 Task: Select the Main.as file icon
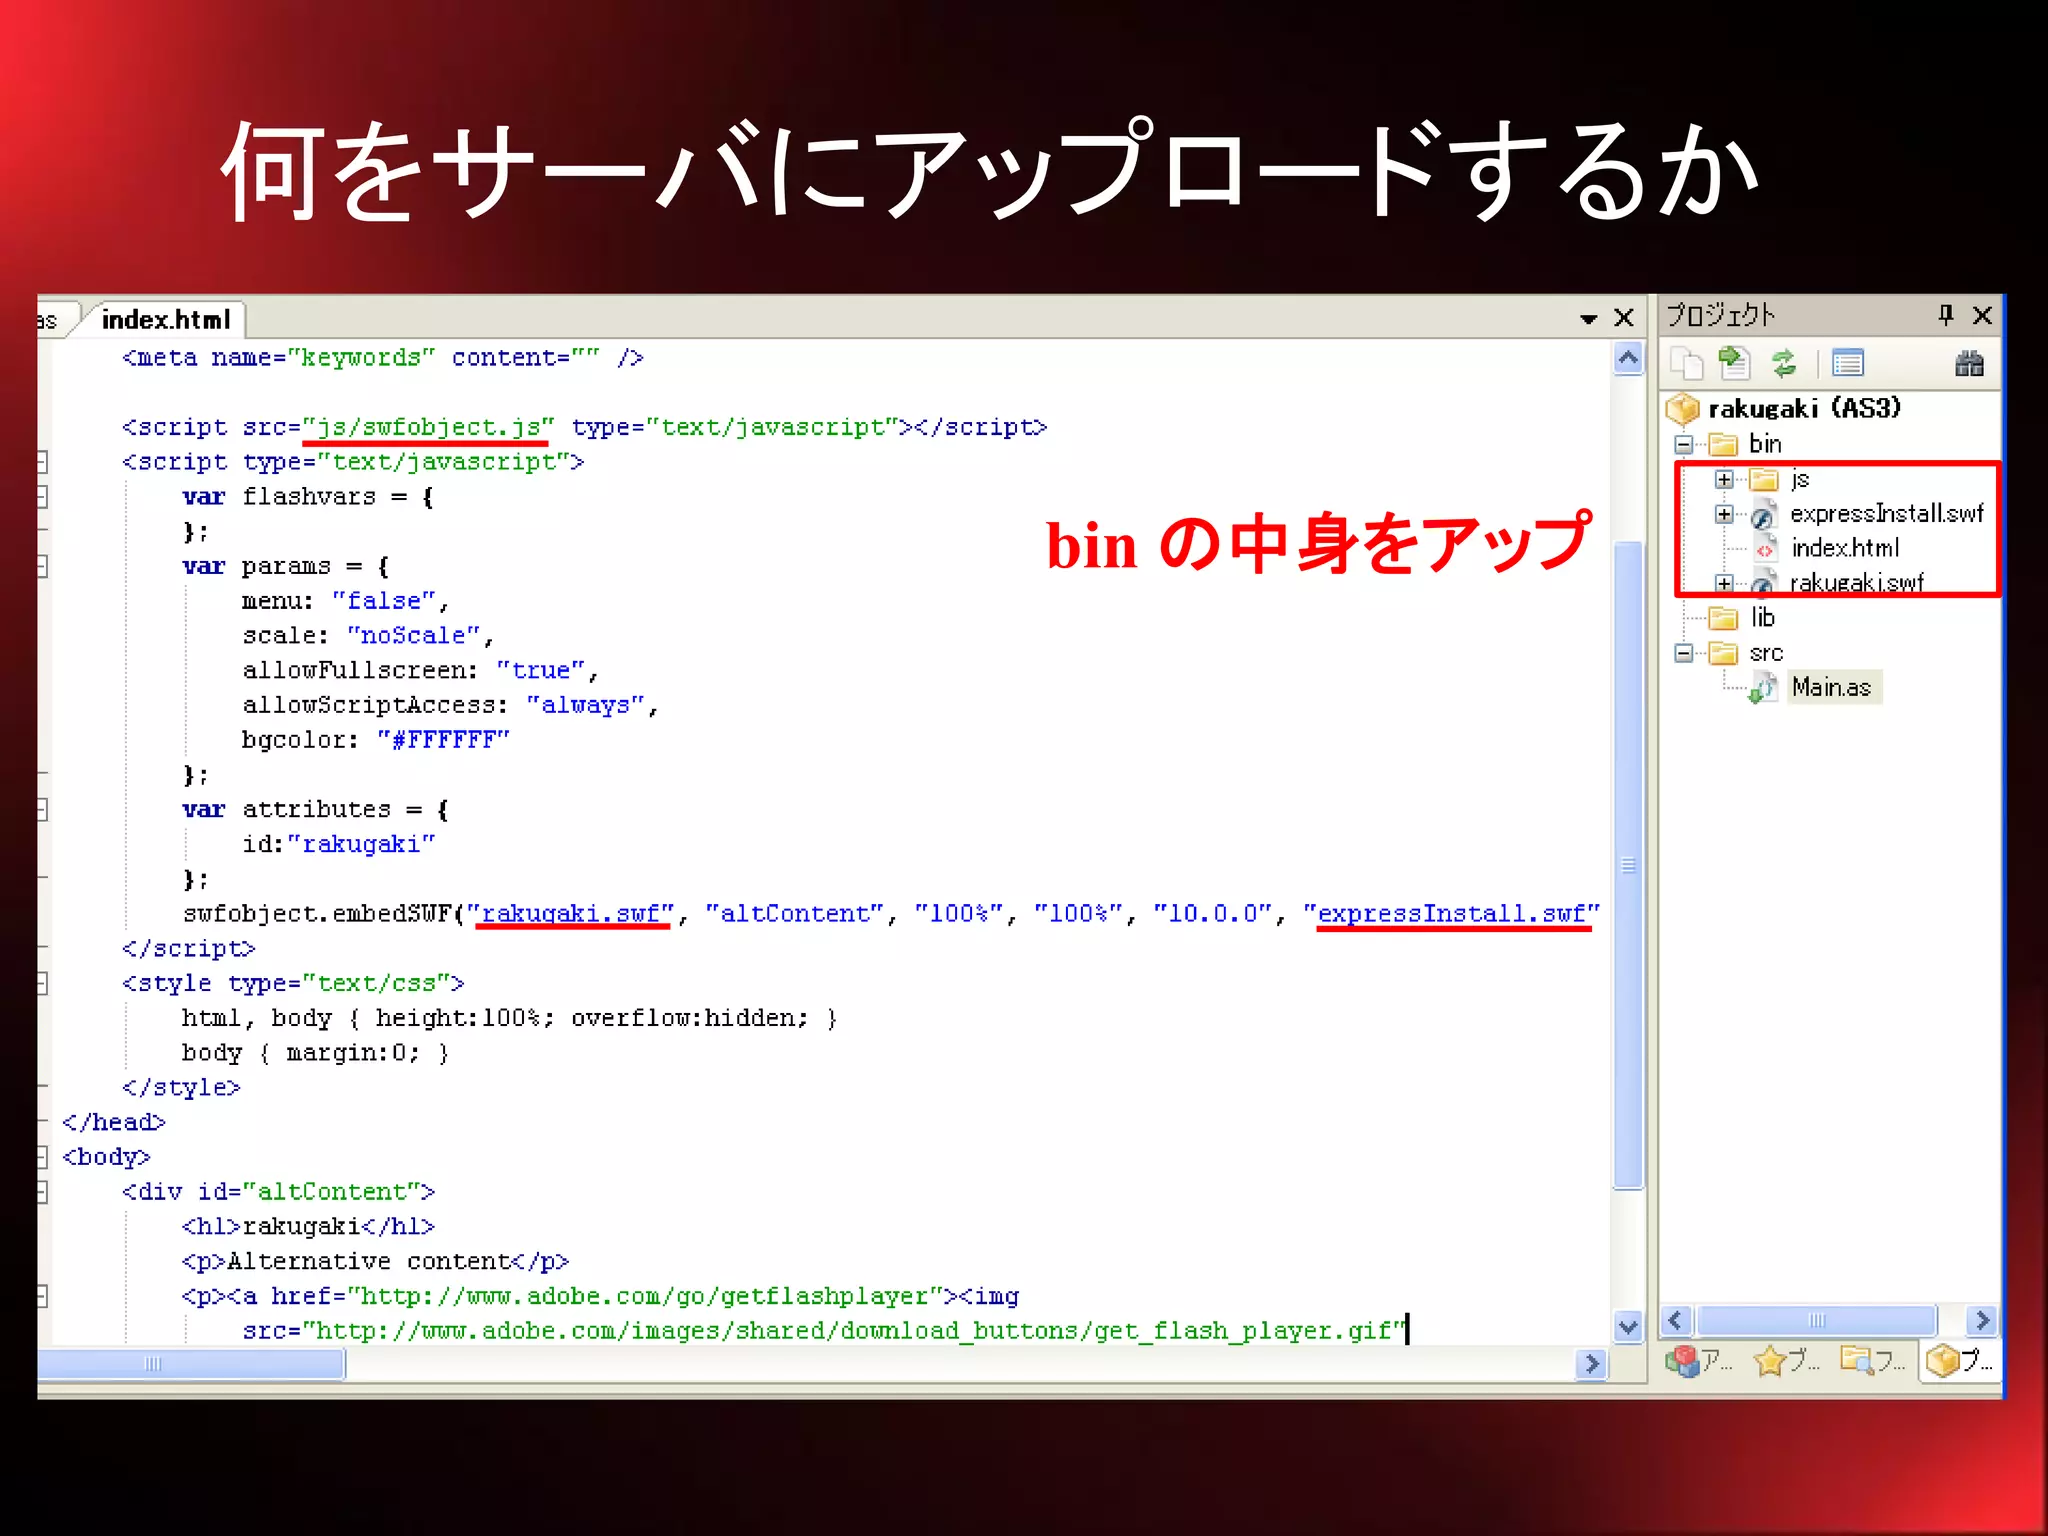(1763, 688)
